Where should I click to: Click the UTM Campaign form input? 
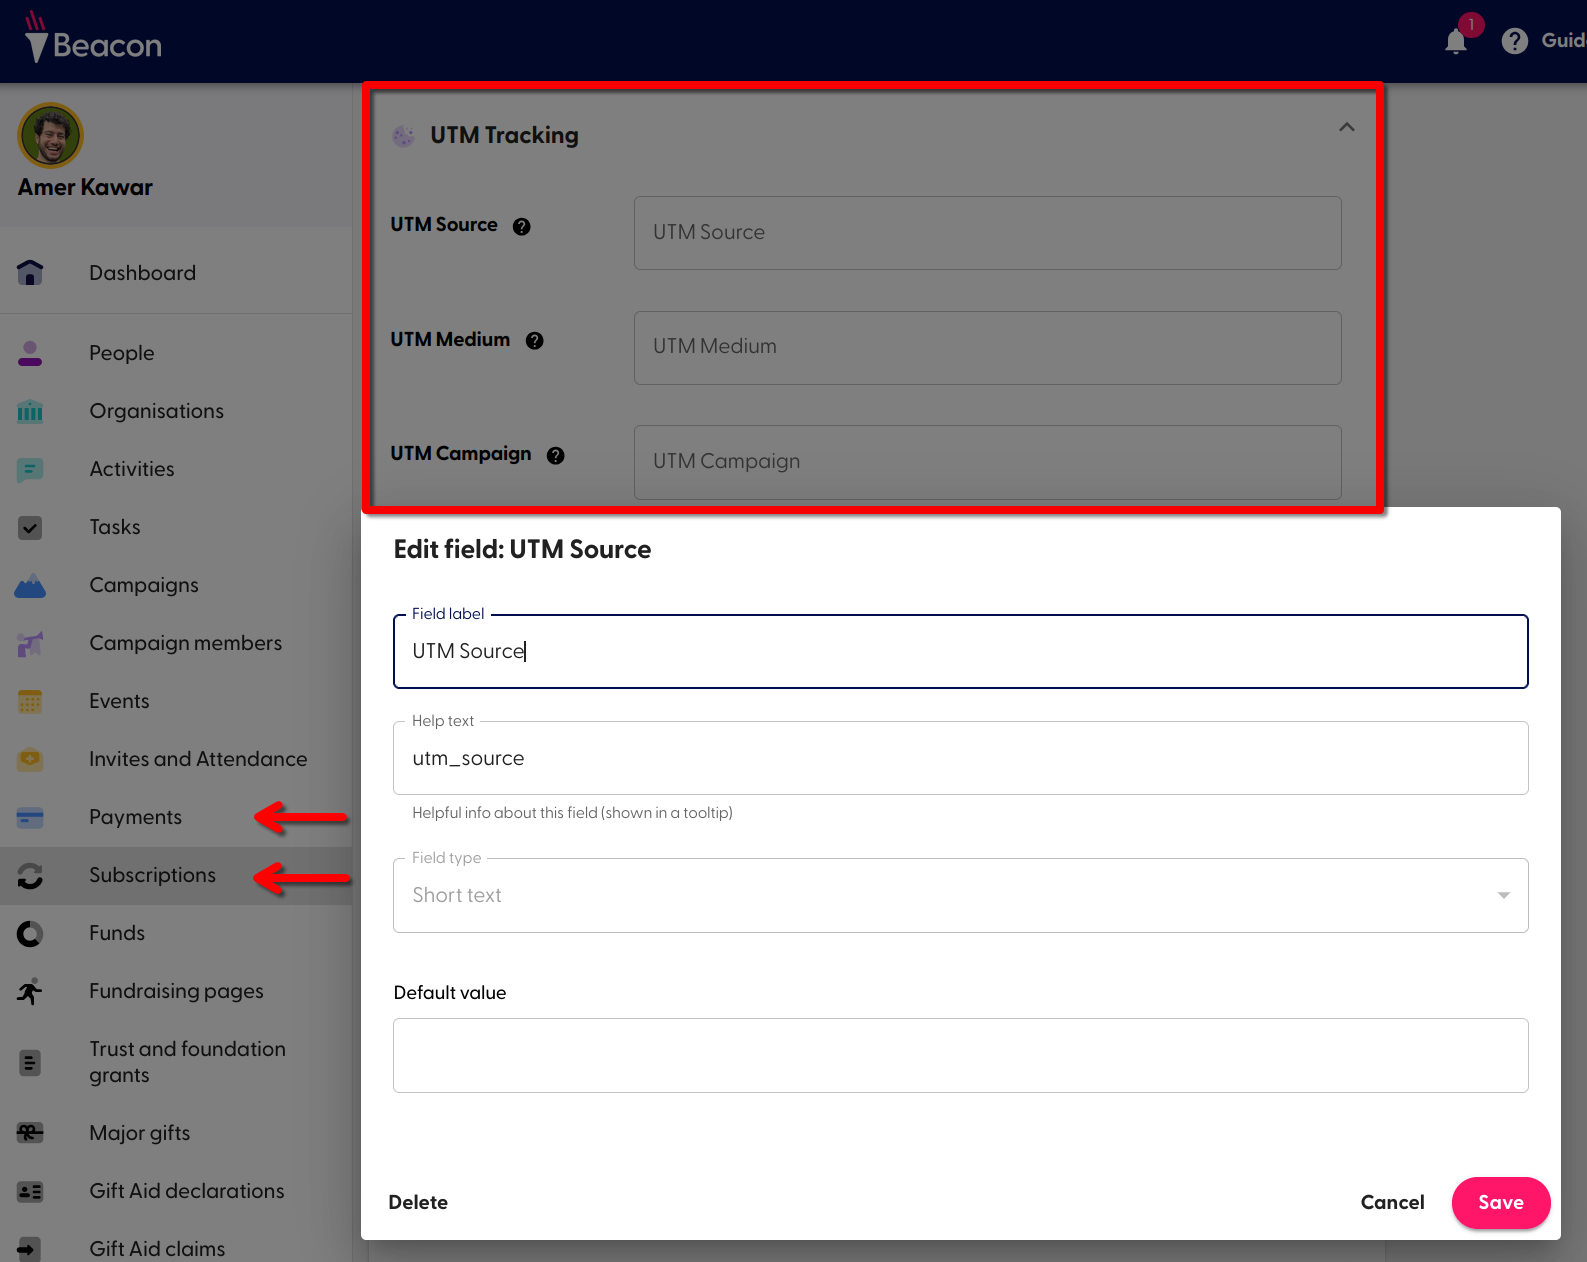pyautogui.click(x=987, y=462)
